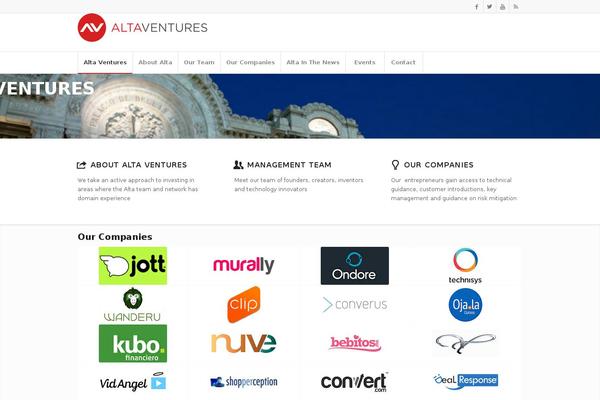Open the Facebook social icon

tap(476, 7)
